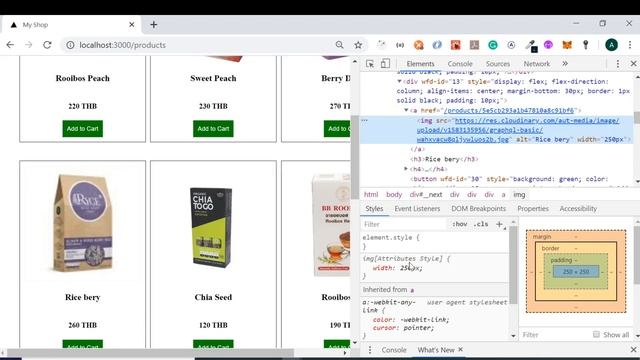This screenshot has width=640, height=360.
Task: Close the bottom drawer with the X
Action: pos(633,350)
